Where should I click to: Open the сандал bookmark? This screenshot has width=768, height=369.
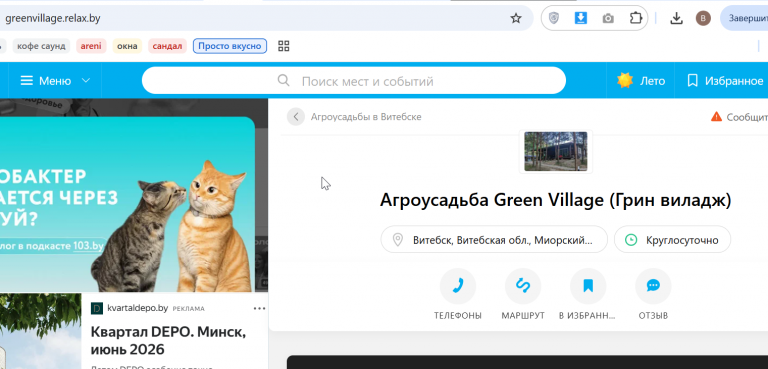pyautogui.click(x=167, y=46)
